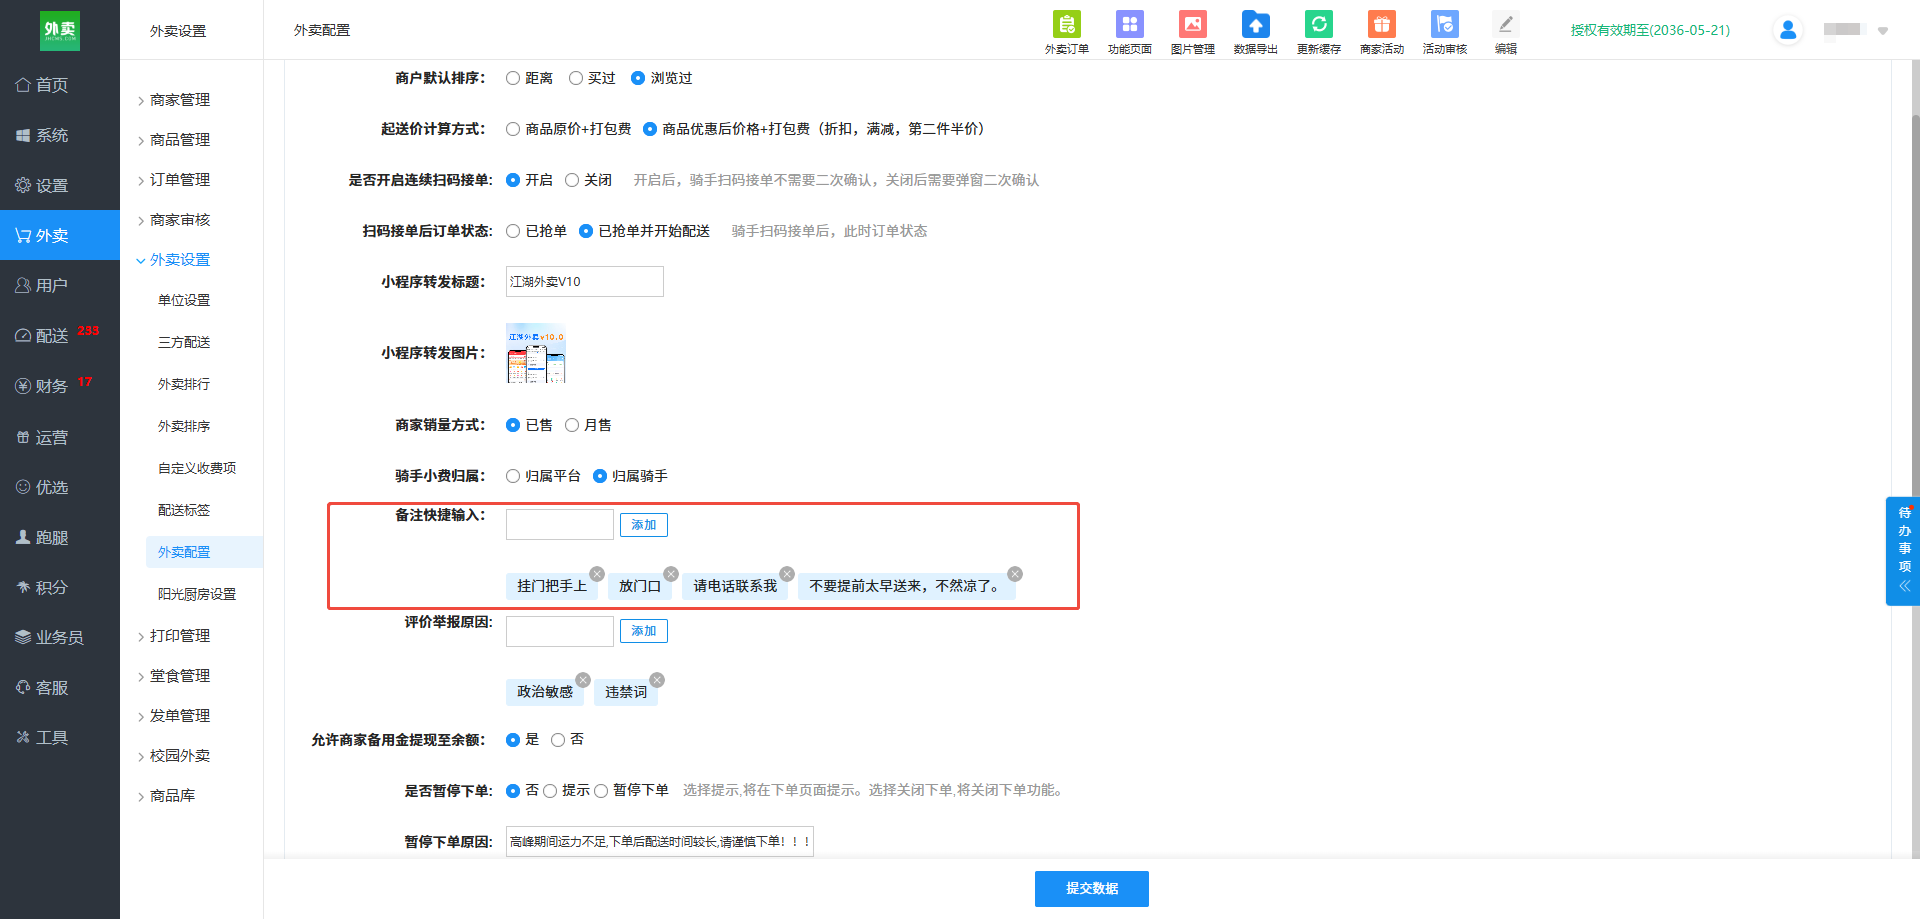Select the 距离 sort radio button

point(513,78)
